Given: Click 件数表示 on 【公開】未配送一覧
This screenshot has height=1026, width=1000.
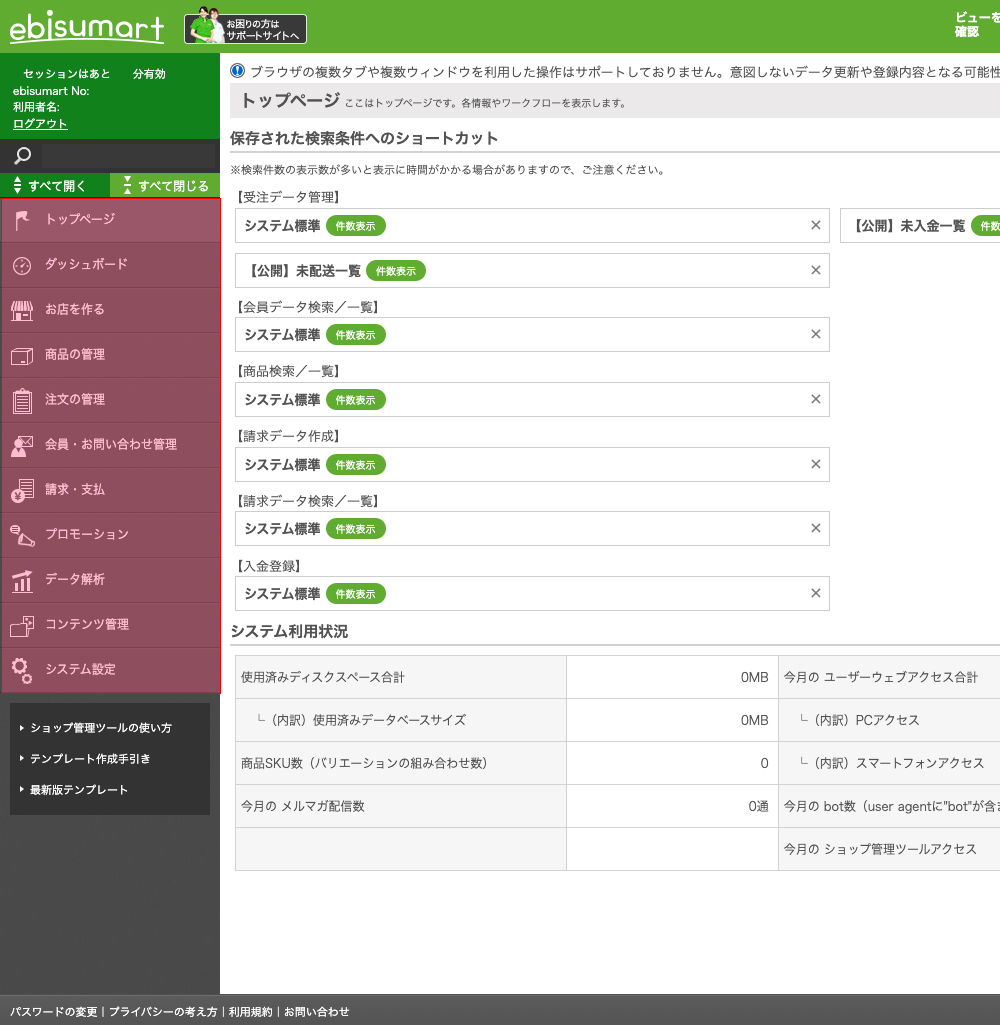Looking at the screenshot, I should [x=396, y=271].
